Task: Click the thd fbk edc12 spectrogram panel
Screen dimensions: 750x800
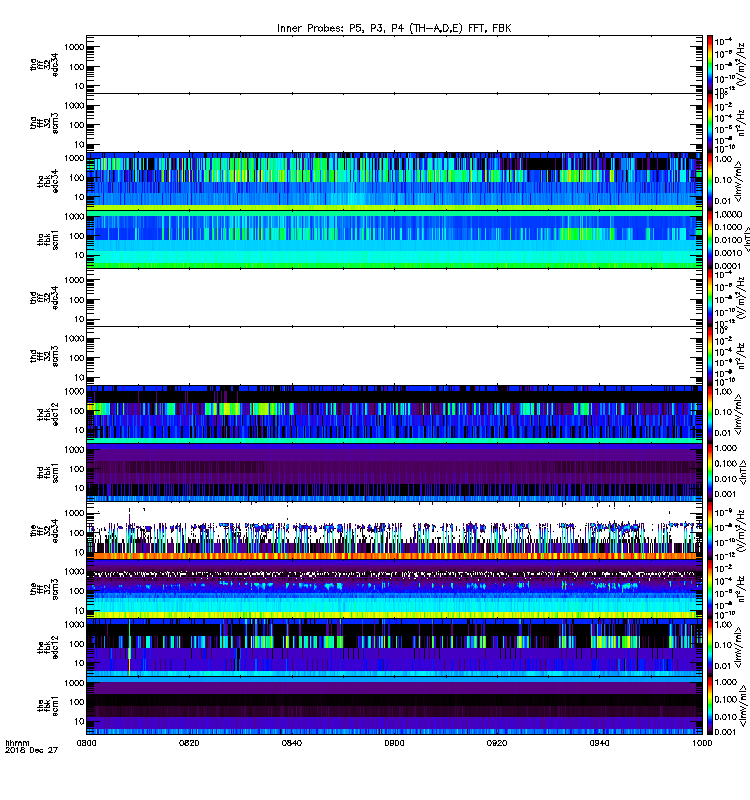Action: coord(394,414)
